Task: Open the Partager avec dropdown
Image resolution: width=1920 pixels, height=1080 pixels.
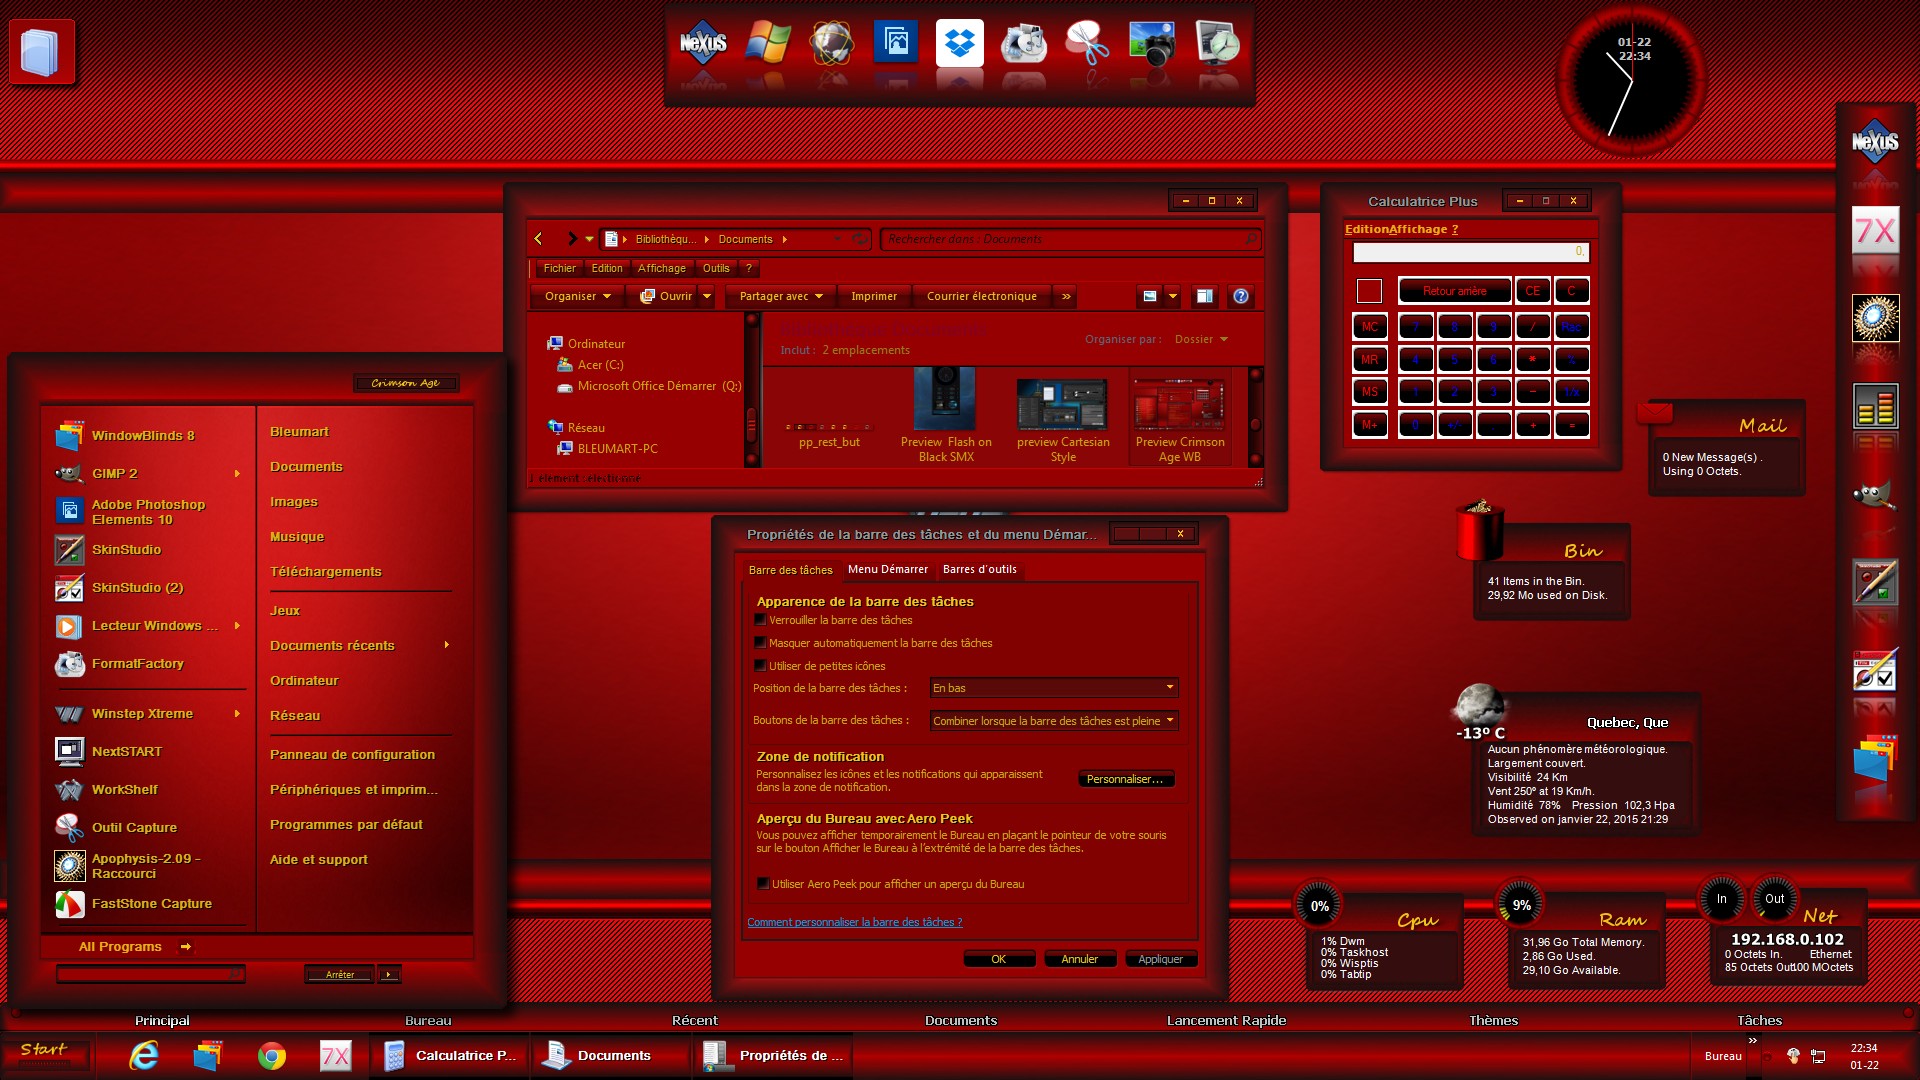Action: pos(781,296)
